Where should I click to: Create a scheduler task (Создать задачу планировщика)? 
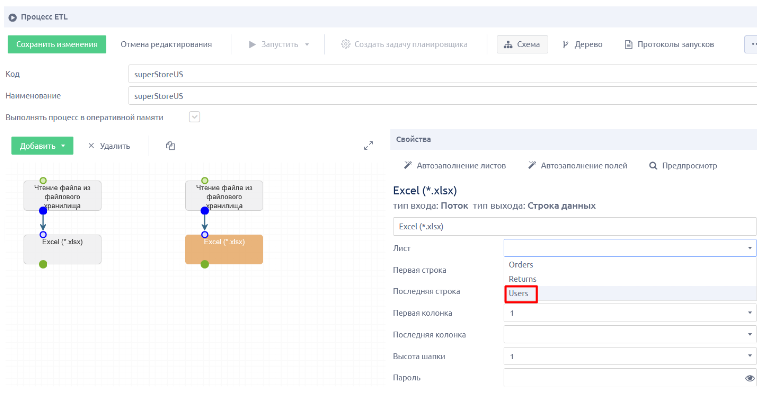[x=404, y=44]
